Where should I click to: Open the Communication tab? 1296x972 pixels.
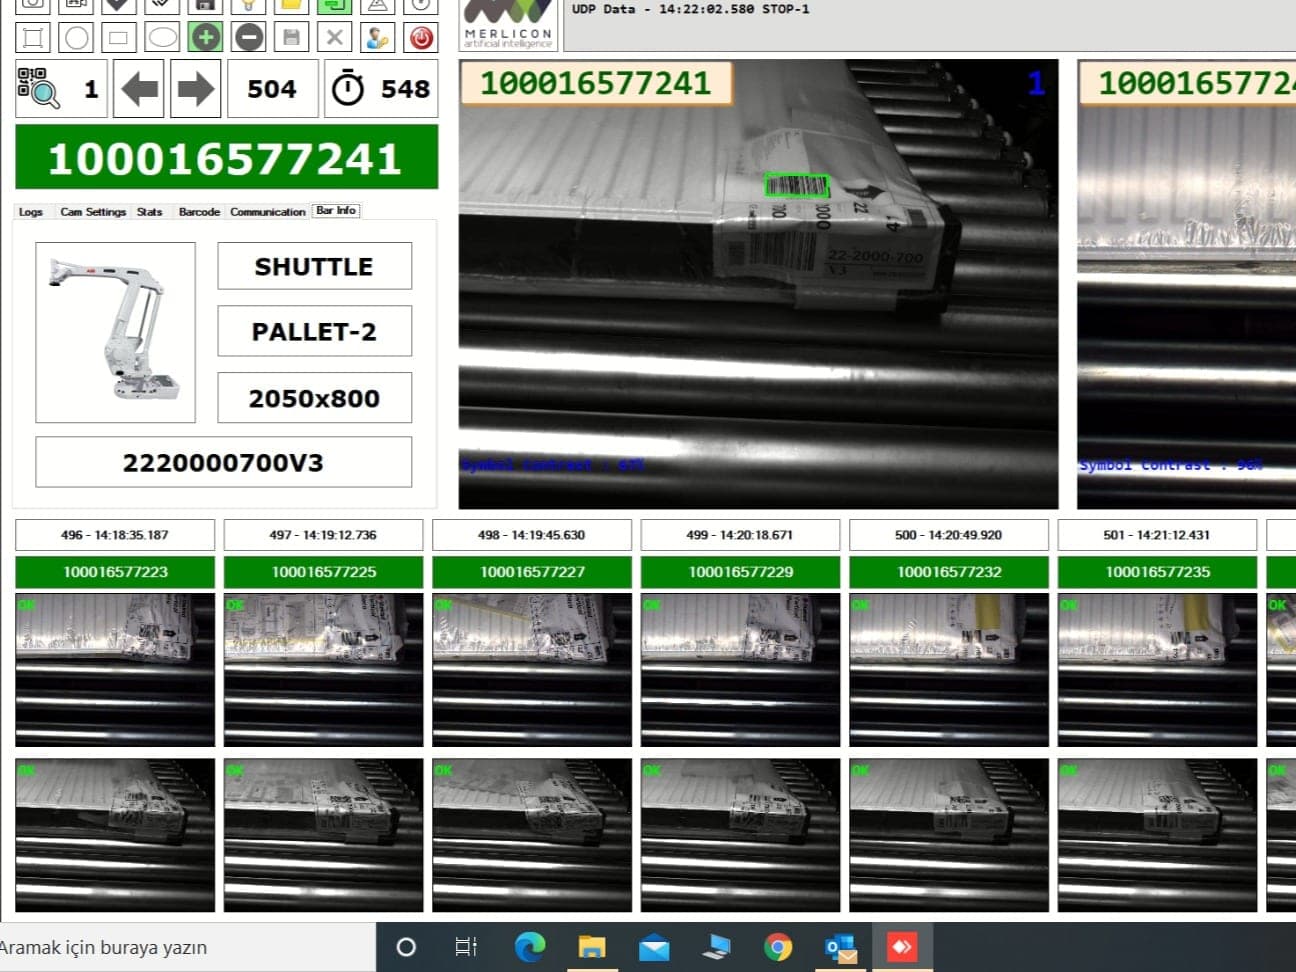click(268, 212)
